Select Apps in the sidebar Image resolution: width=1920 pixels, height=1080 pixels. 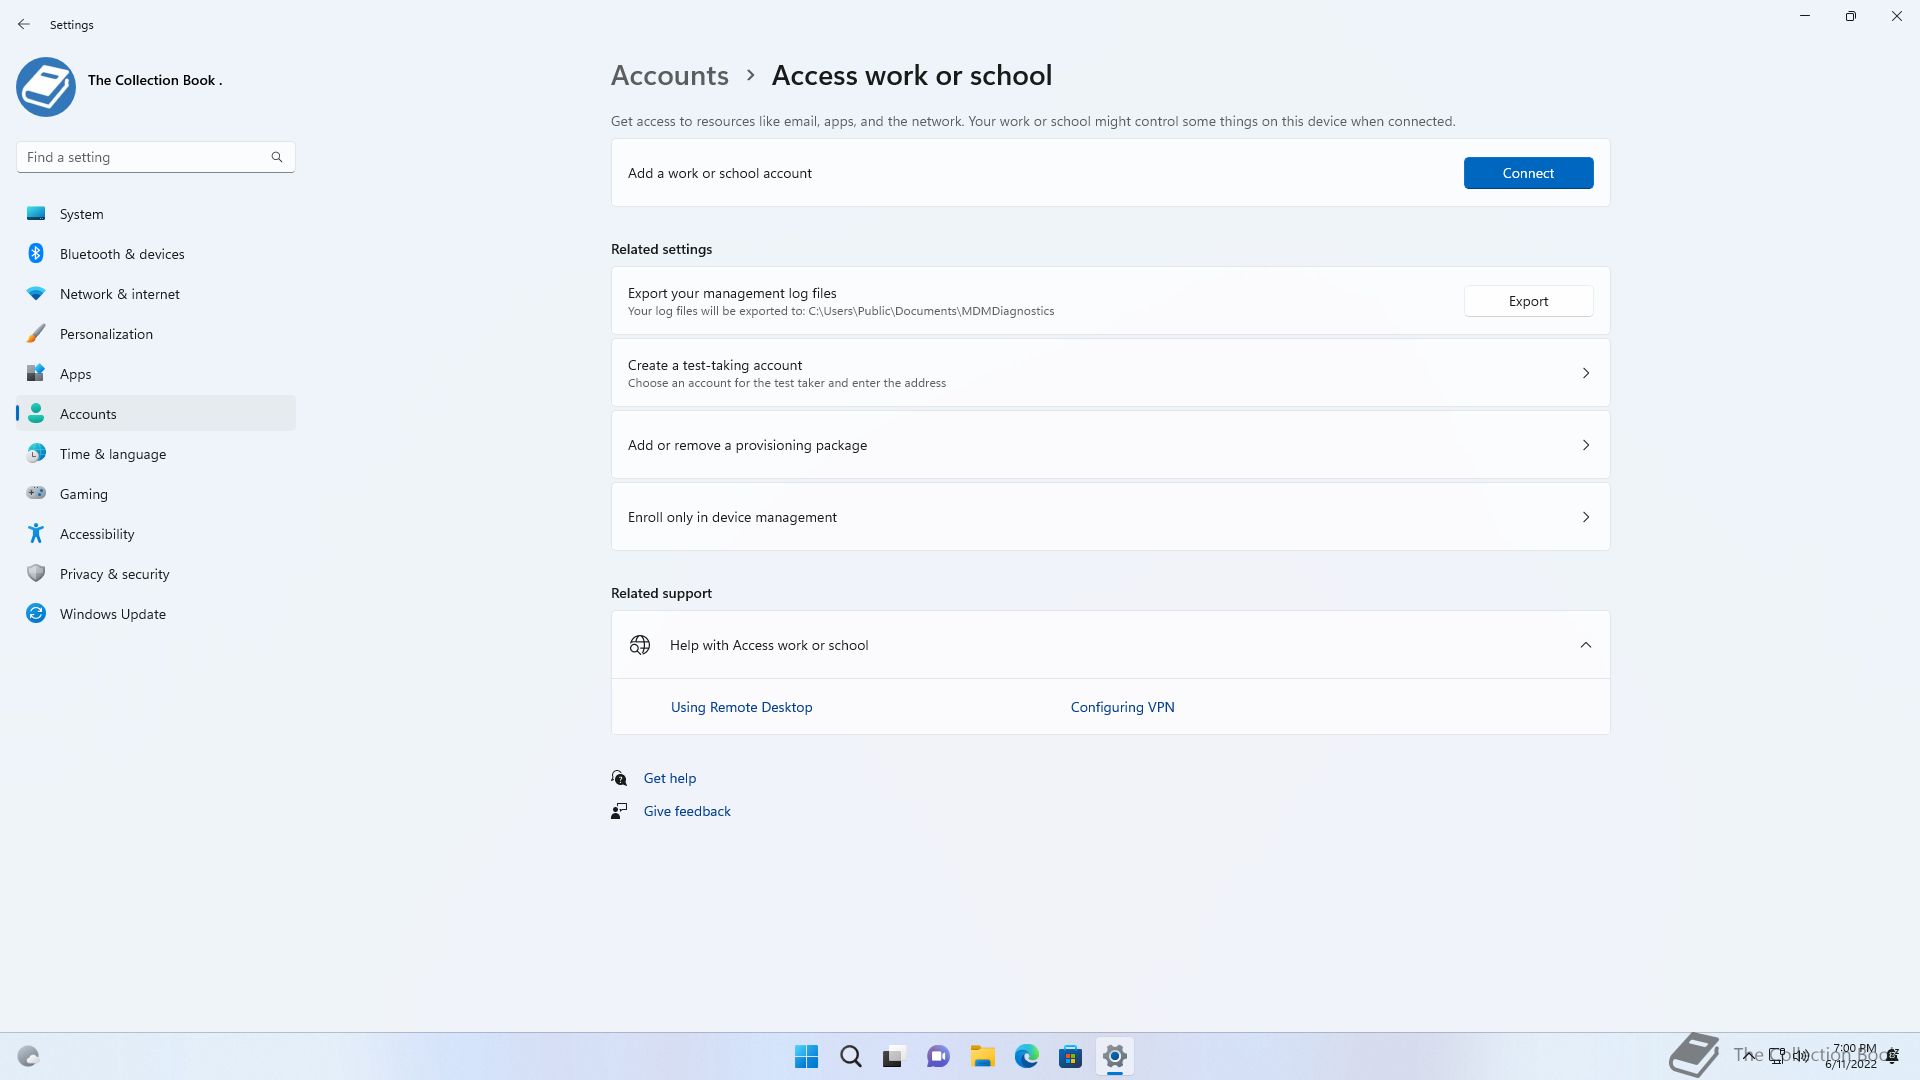pos(76,374)
